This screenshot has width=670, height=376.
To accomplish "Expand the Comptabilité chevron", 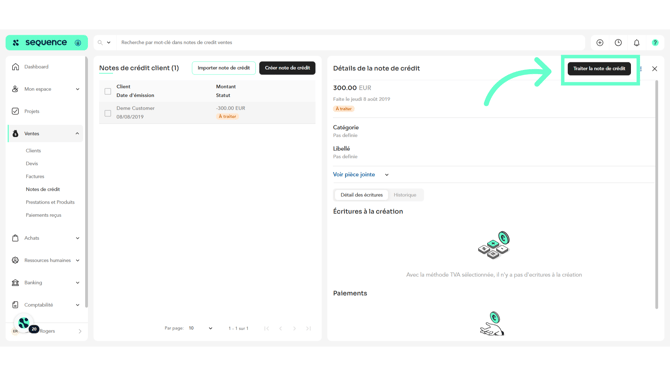I will tap(77, 305).
